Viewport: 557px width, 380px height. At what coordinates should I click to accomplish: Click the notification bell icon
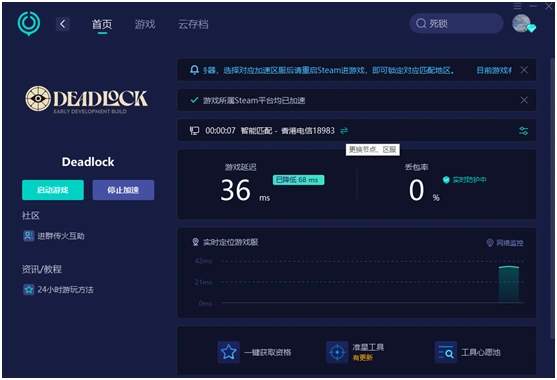click(194, 70)
